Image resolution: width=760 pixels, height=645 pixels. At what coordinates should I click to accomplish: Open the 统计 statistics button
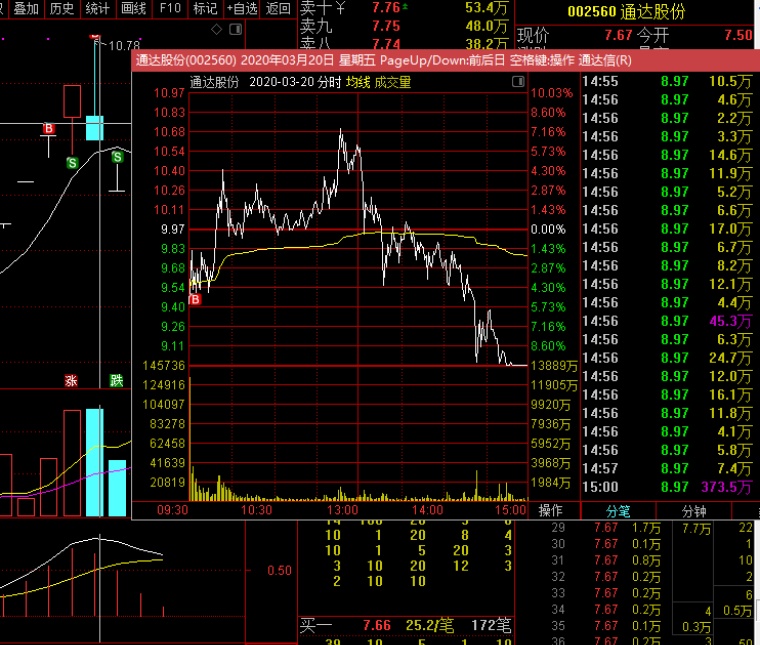pyautogui.click(x=97, y=8)
